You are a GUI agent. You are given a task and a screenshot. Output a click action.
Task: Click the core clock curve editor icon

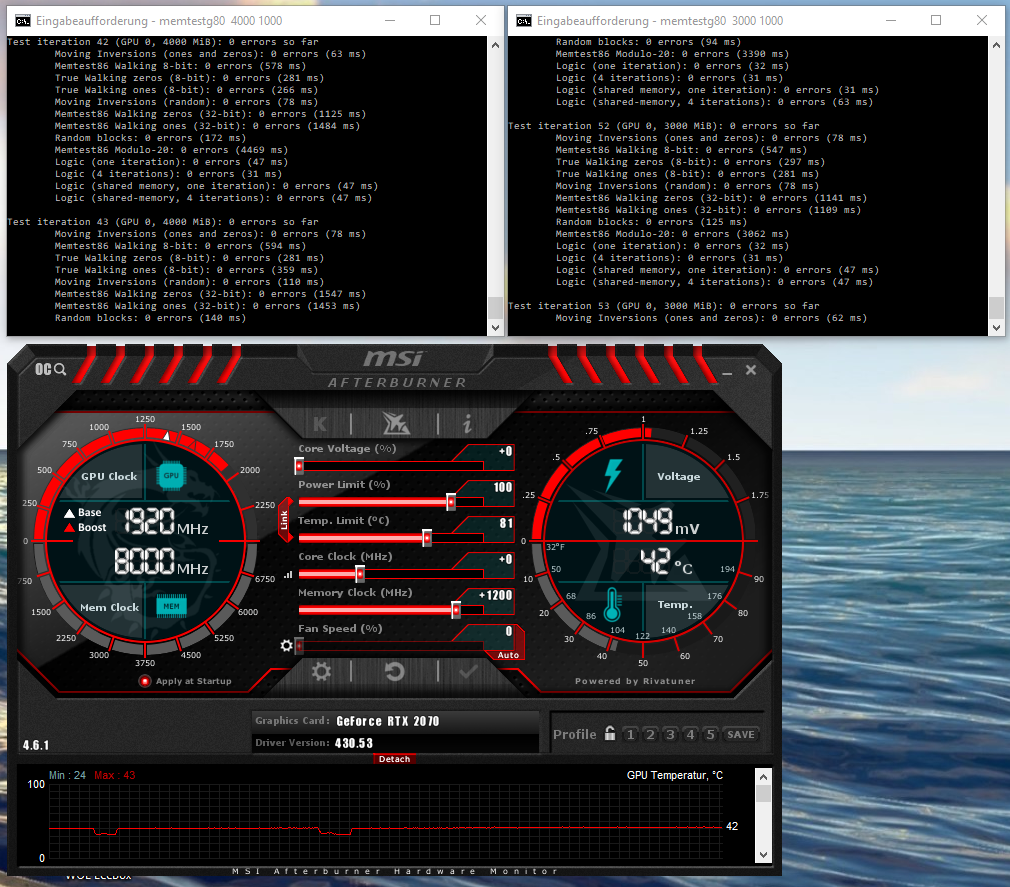point(287,575)
